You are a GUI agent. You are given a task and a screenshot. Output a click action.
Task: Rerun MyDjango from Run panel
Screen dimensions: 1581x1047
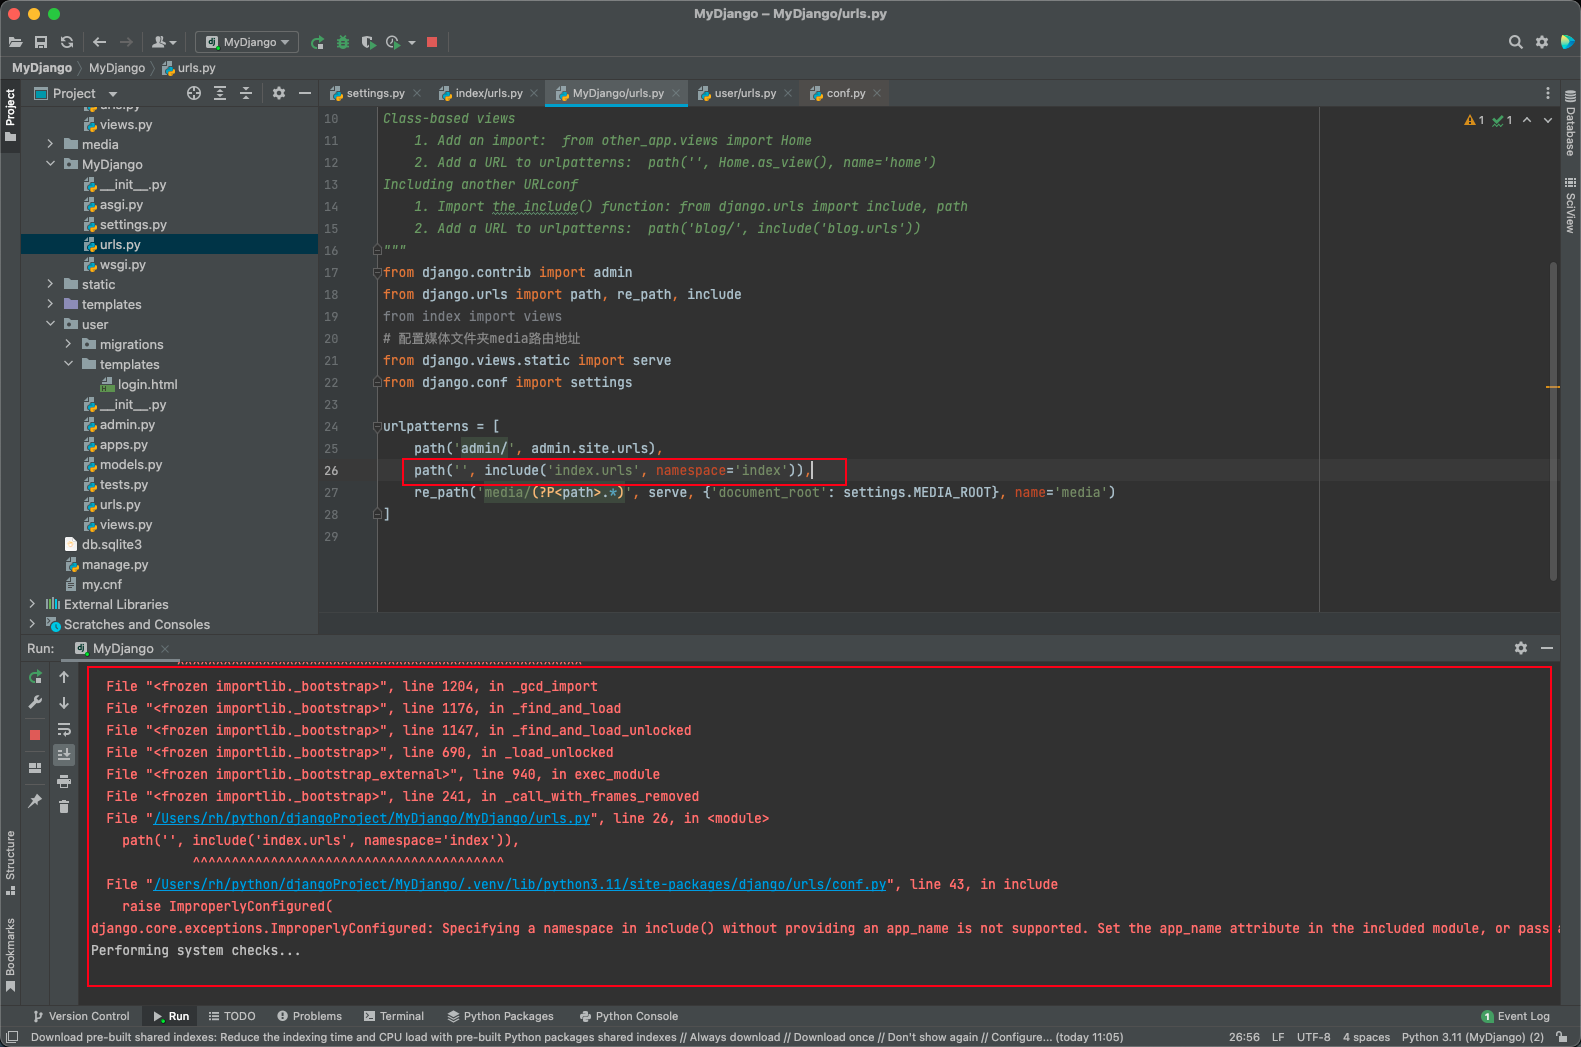[x=35, y=677]
